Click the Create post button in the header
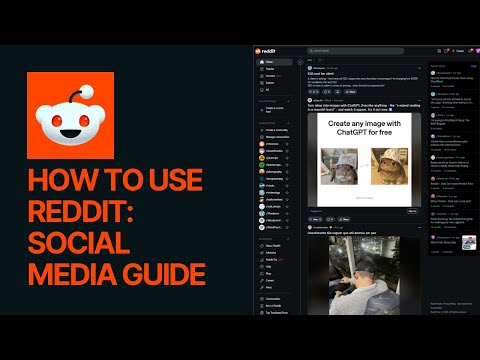 pyautogui.click(x=458, y=51)
